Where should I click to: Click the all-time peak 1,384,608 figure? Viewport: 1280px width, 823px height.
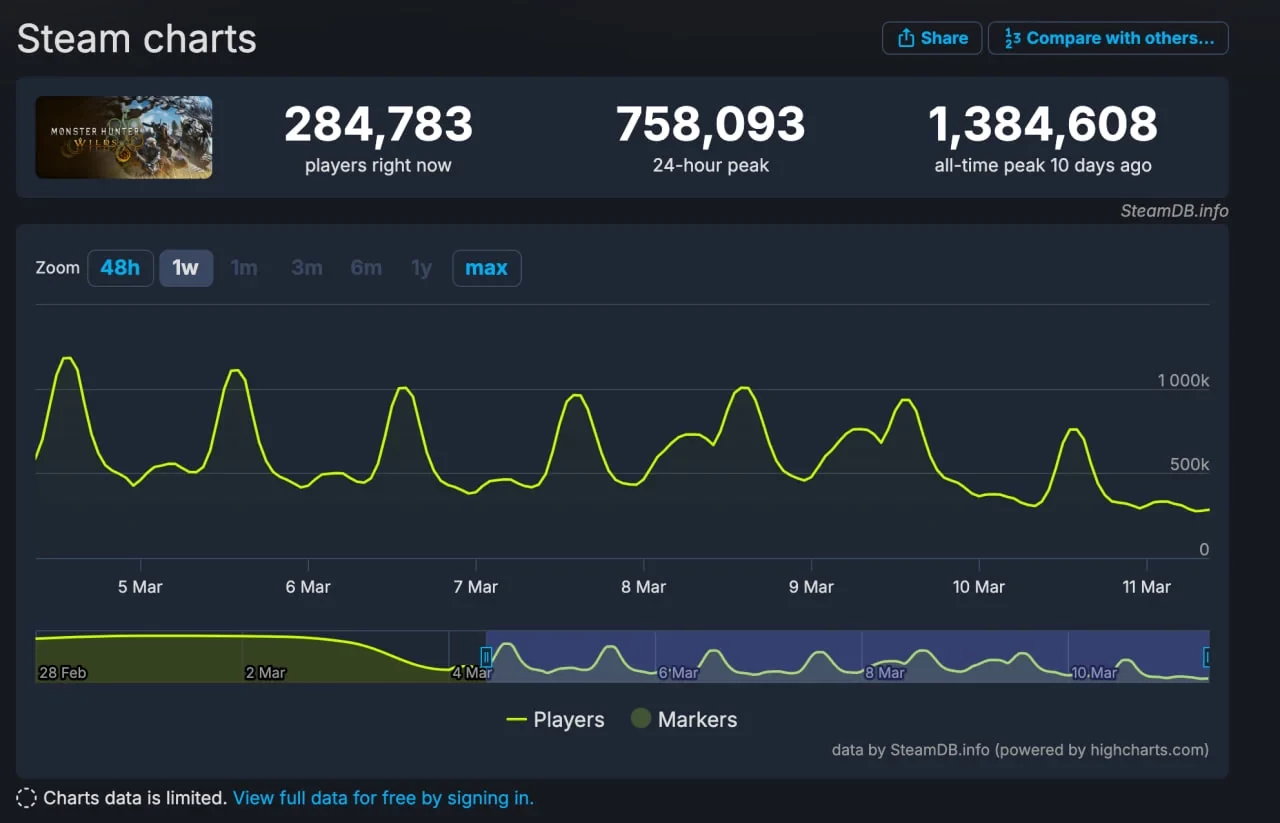pyautogui.click(x=1042, y=125)
